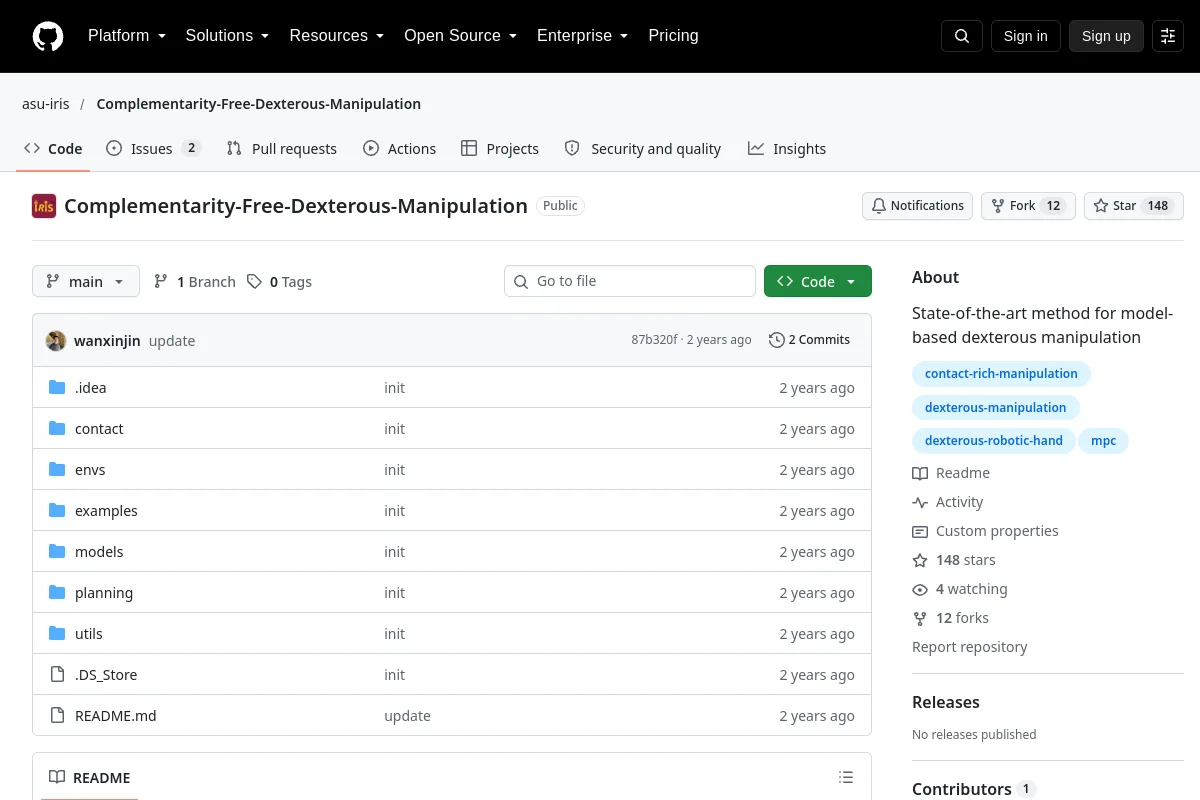The height and width of the screenshot is (800, 1200).
Task: Click the Fork 12 button
Action: 1028,206
